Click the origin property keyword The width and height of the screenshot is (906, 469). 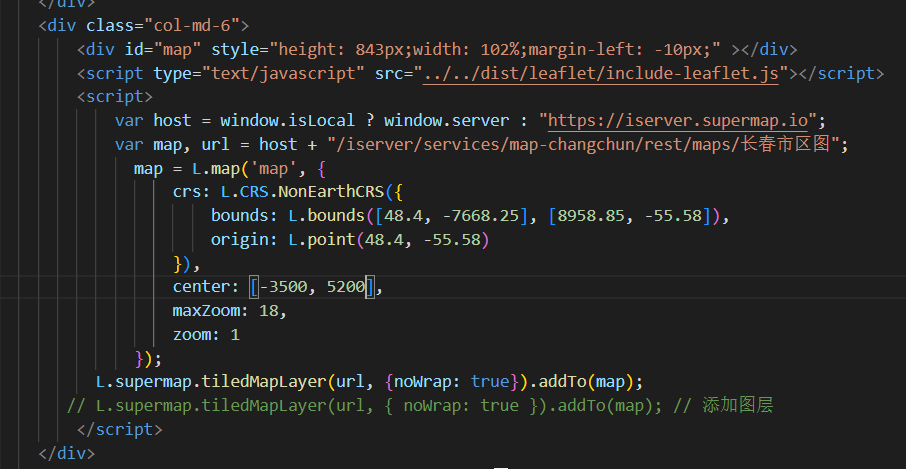pyautogui.click(x=240, y=239)
